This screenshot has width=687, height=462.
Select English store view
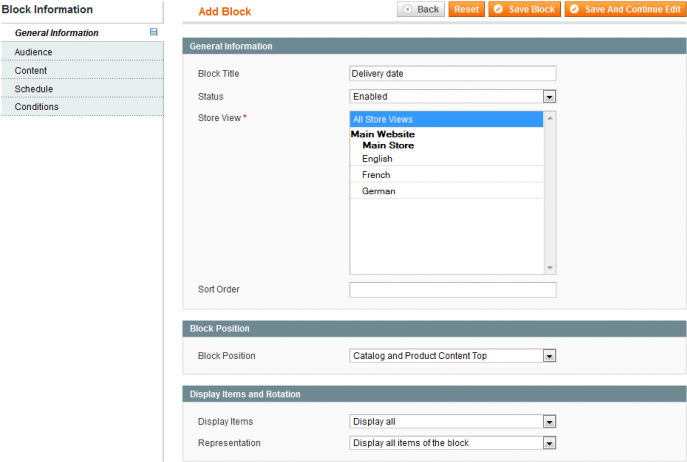pyautogui.click(x=446, y=159)
